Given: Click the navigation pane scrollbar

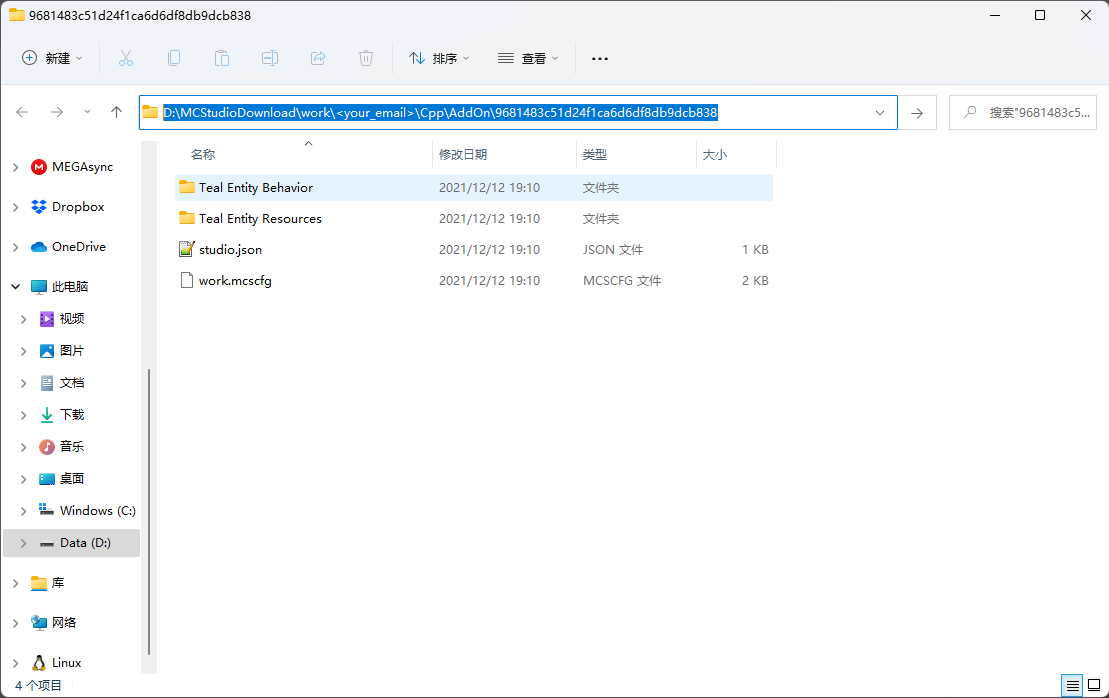Looking at the screenshot, I should 149,511.
